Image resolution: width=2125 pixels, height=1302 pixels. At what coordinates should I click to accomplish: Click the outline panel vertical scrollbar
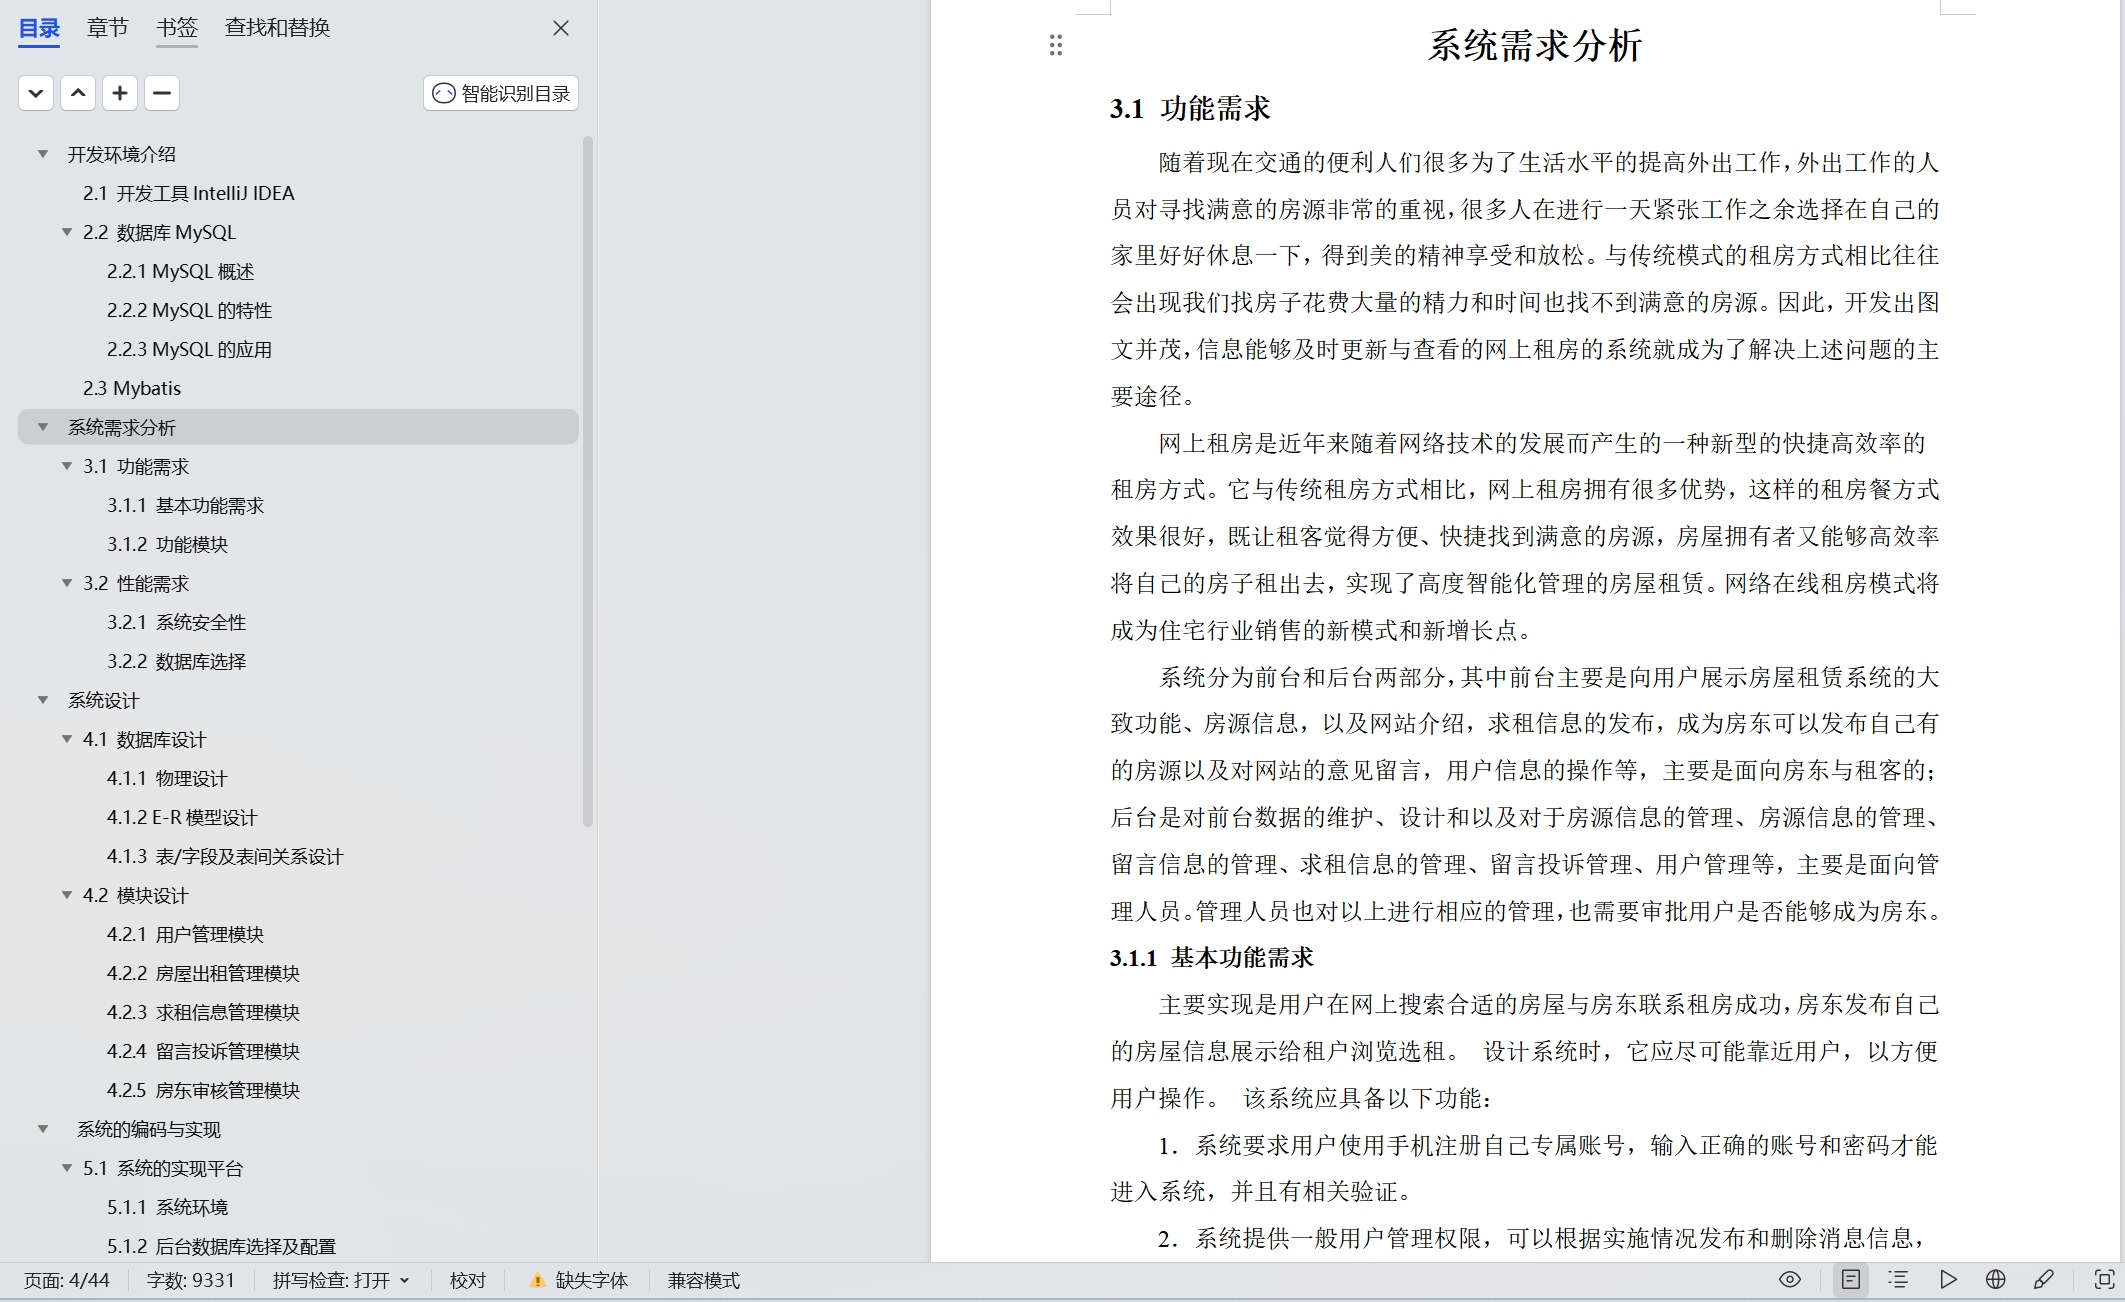588,480
